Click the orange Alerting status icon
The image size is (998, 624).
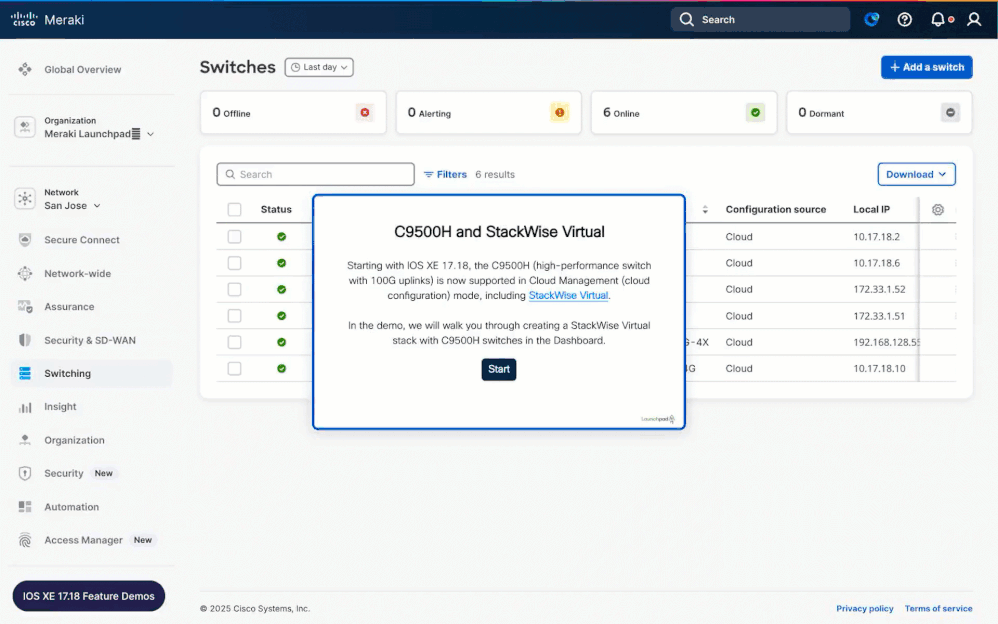[559, 113]
